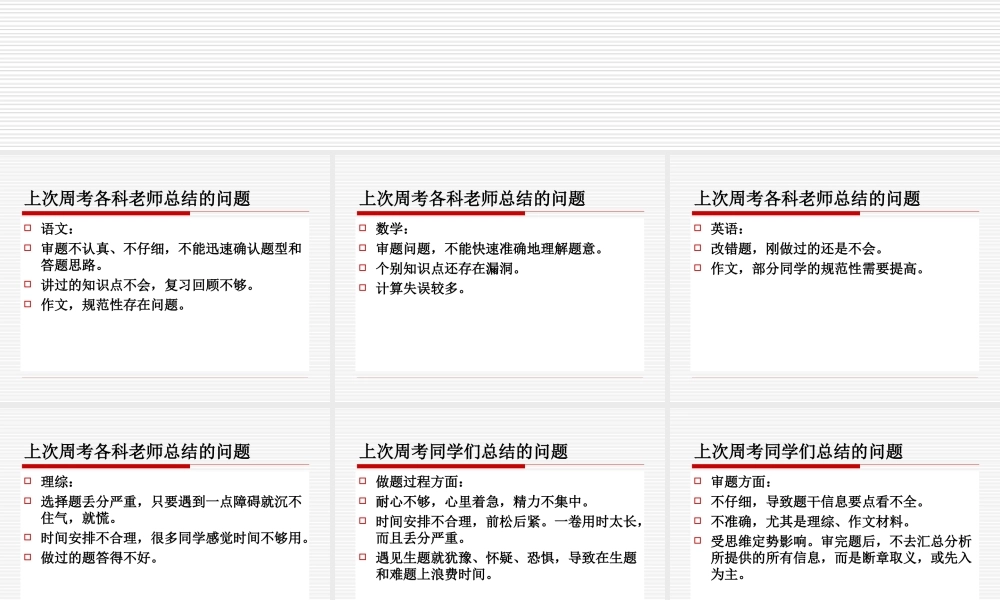This screenshot has width=1000, height=600.
Task: Open the slide starting with 语文
Action: 165,279
